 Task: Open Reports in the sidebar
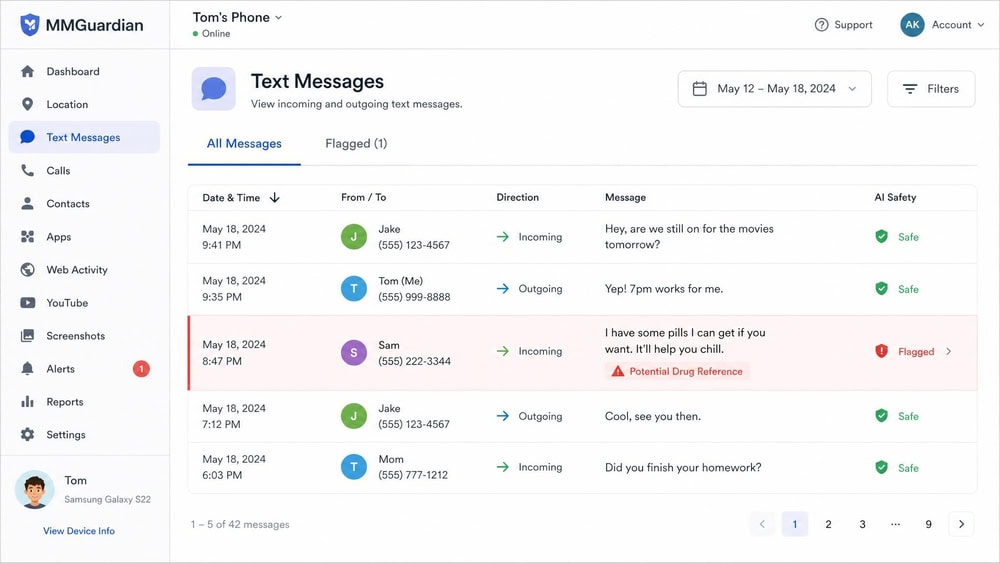(84, 402)
